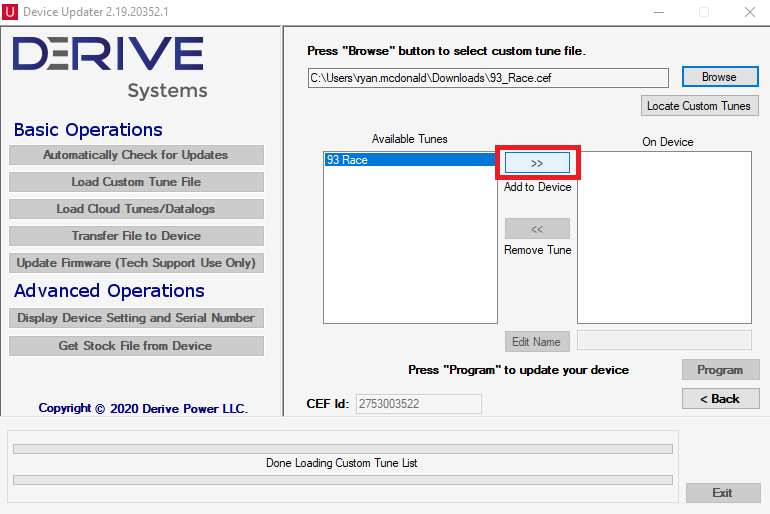Viewport: 770px width, 514px height.
Task: Click Automatically Check for Updates button
Action: [136, 155]
